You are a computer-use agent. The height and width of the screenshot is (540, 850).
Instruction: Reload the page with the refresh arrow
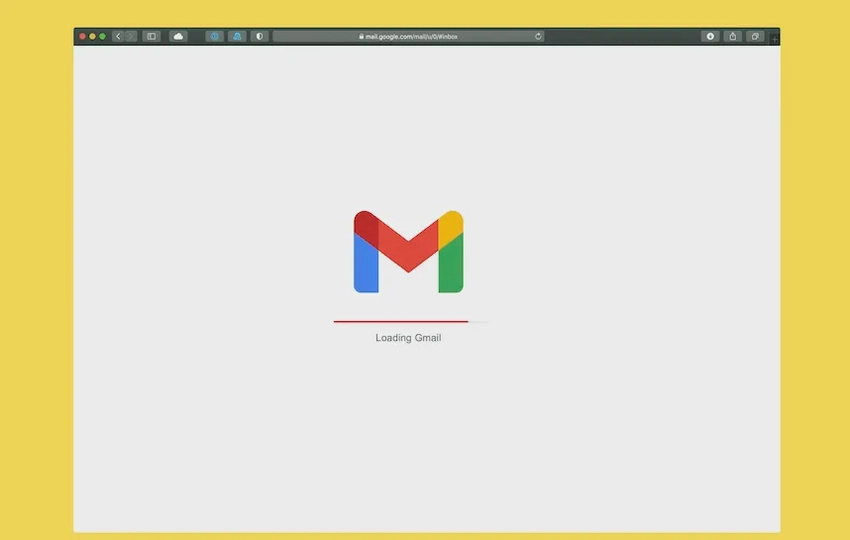coord(538,36)
